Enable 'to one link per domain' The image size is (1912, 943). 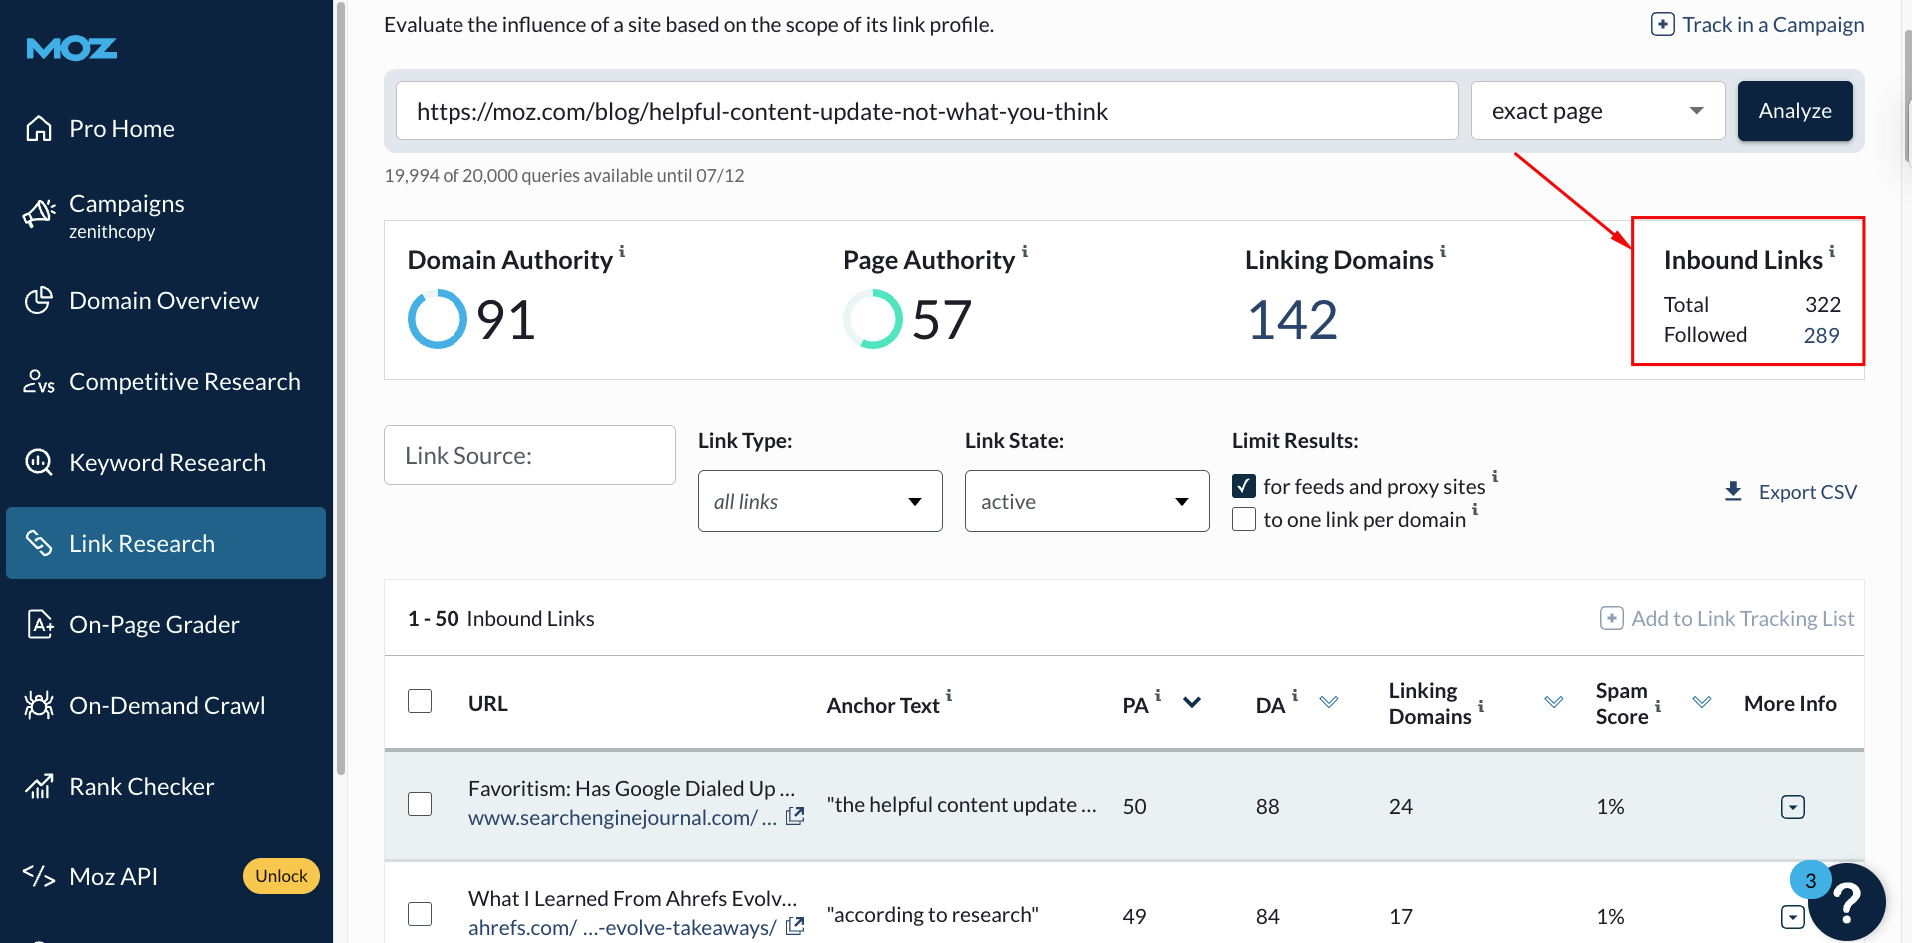click(1243, 518)
